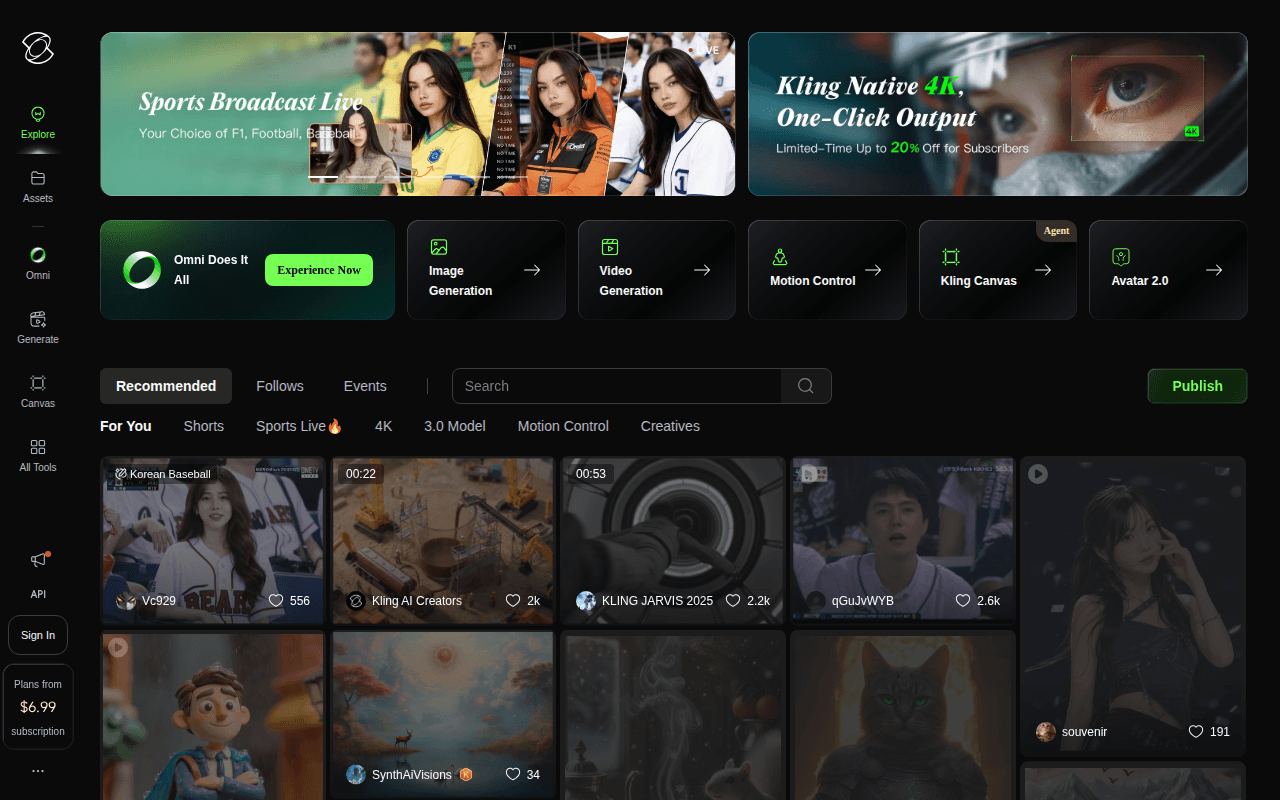Click the Video Generation arrow
Viewport: 1280px width, 800px height.
[702, 270]
